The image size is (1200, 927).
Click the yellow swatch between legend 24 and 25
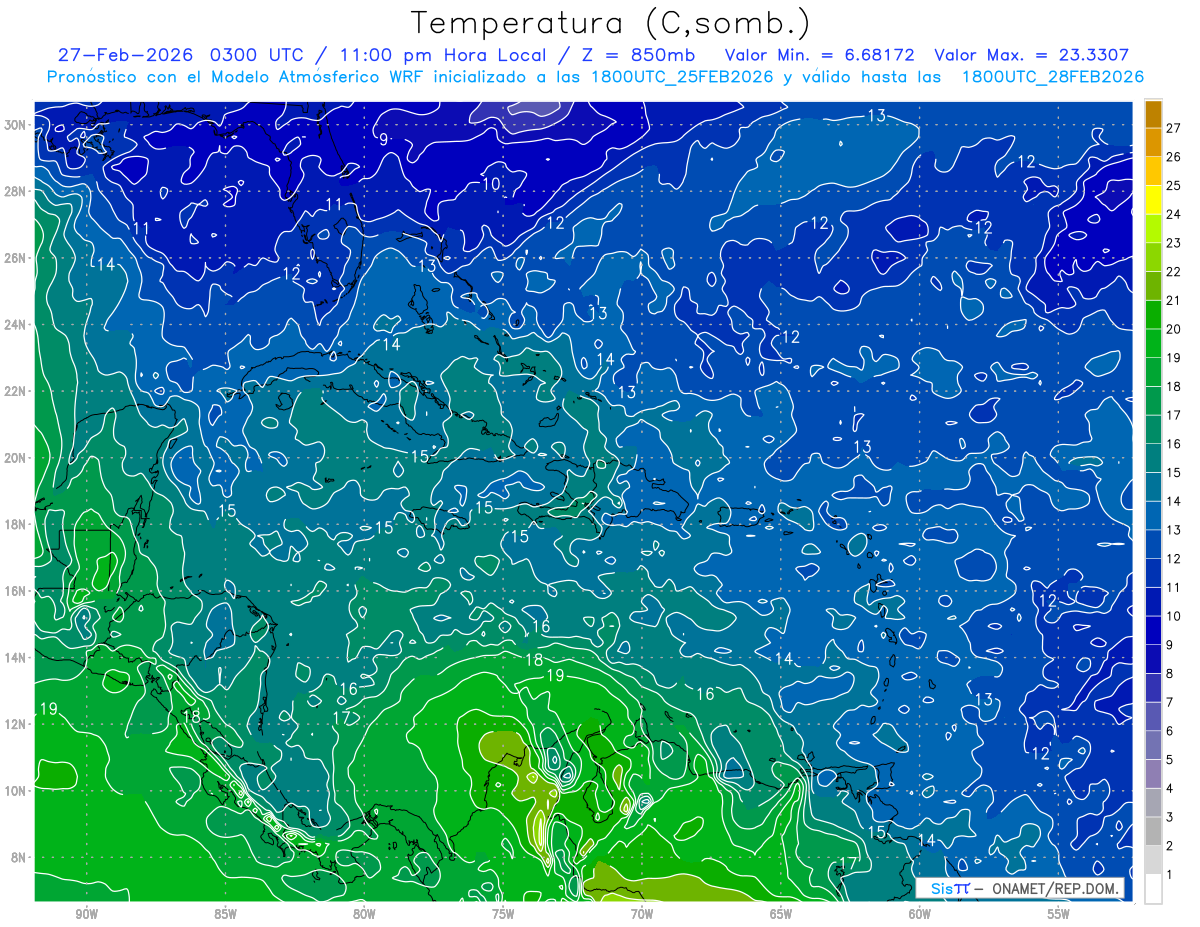tap(1153, 200)
